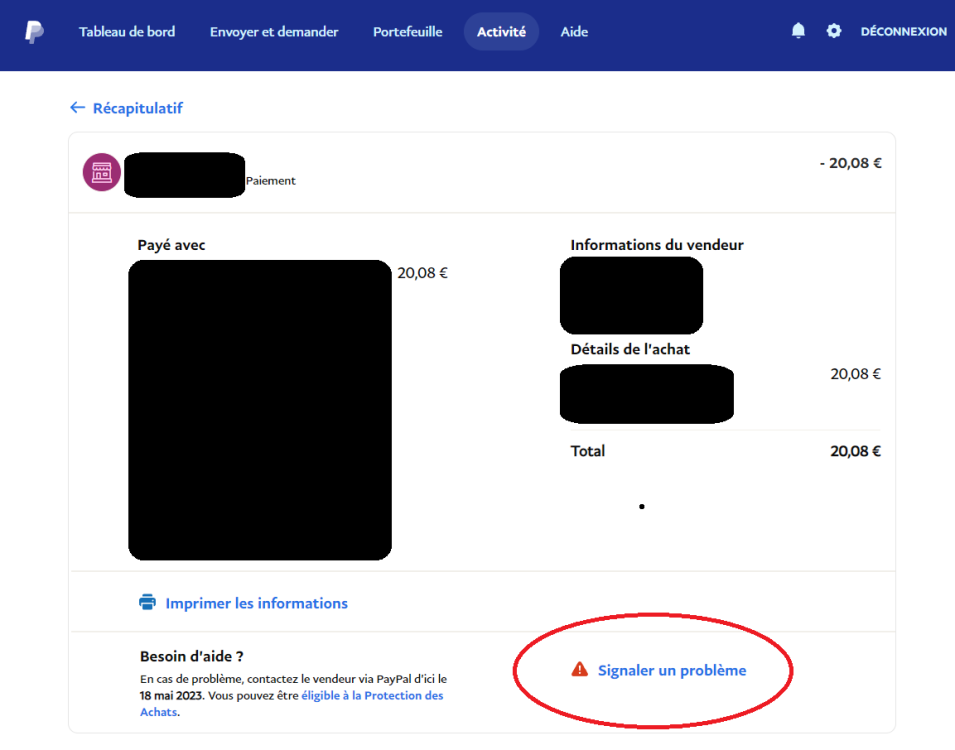This screenshot has width=955, height=750.
Task: Click the back arrow next to Récapitulatif
Action: 77,108
